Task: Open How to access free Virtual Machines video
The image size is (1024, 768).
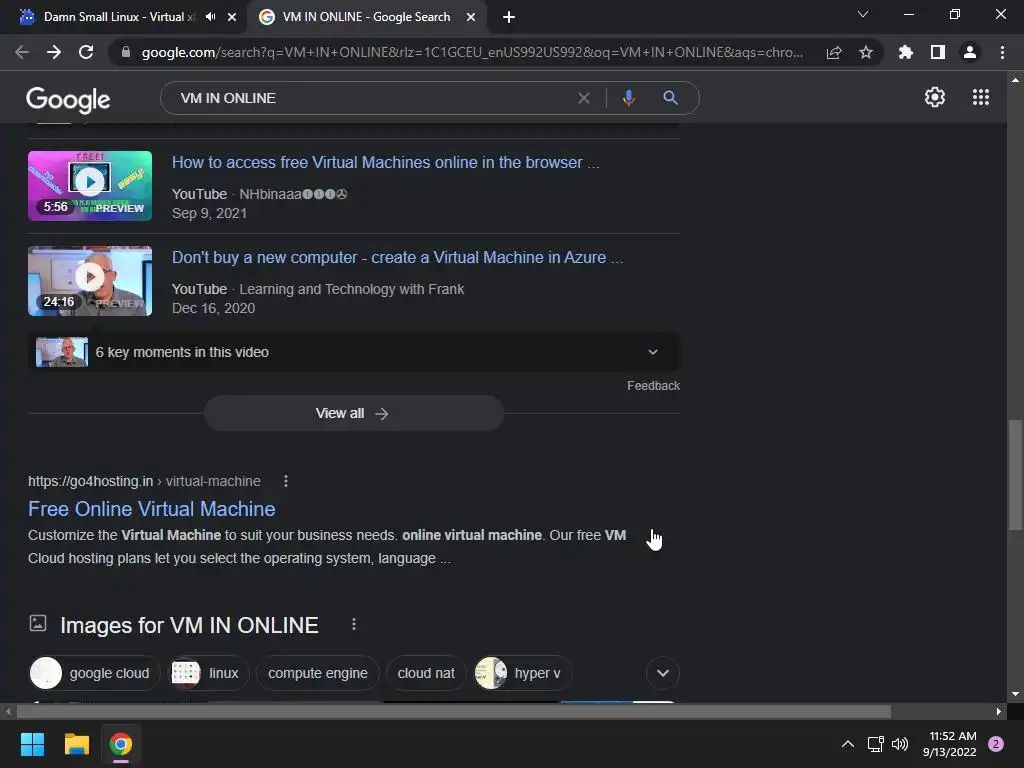Action: [x=385, y=163]
